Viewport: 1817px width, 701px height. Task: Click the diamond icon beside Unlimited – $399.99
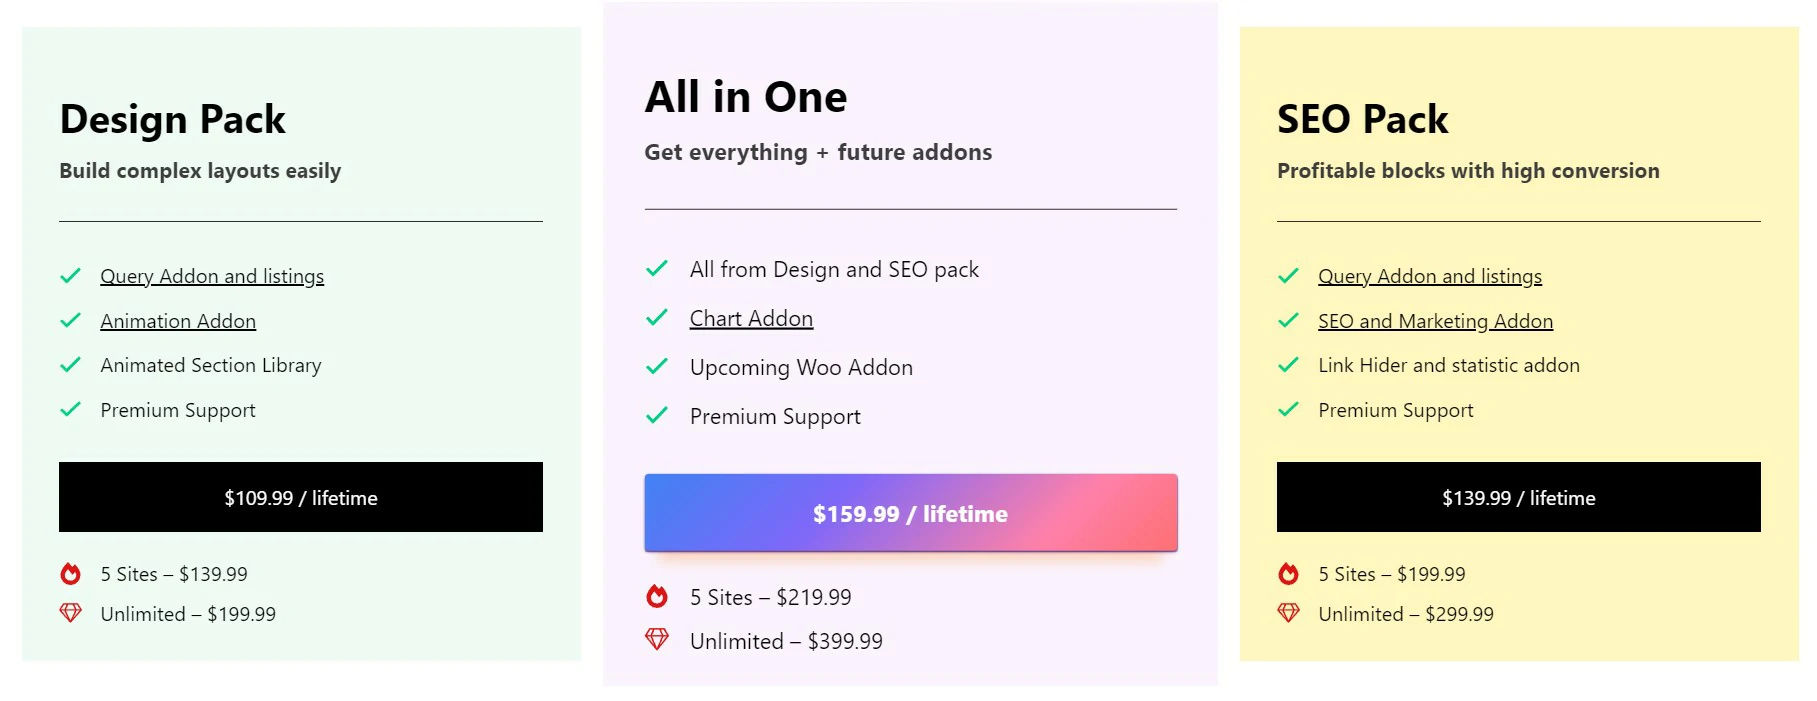657,640
